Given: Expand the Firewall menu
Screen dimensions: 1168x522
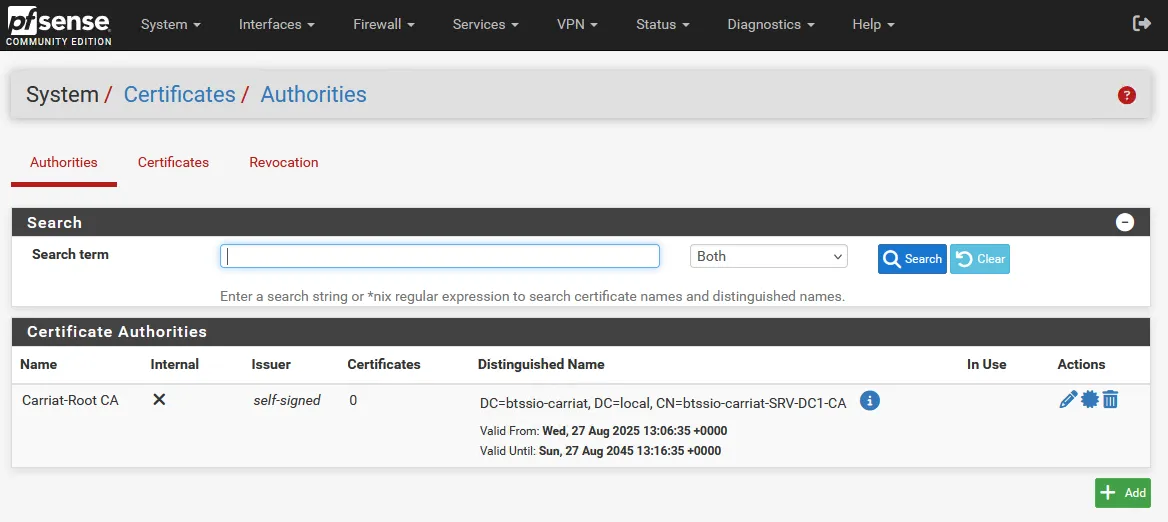Looking at the screenshot, I should tap(383, 24).
